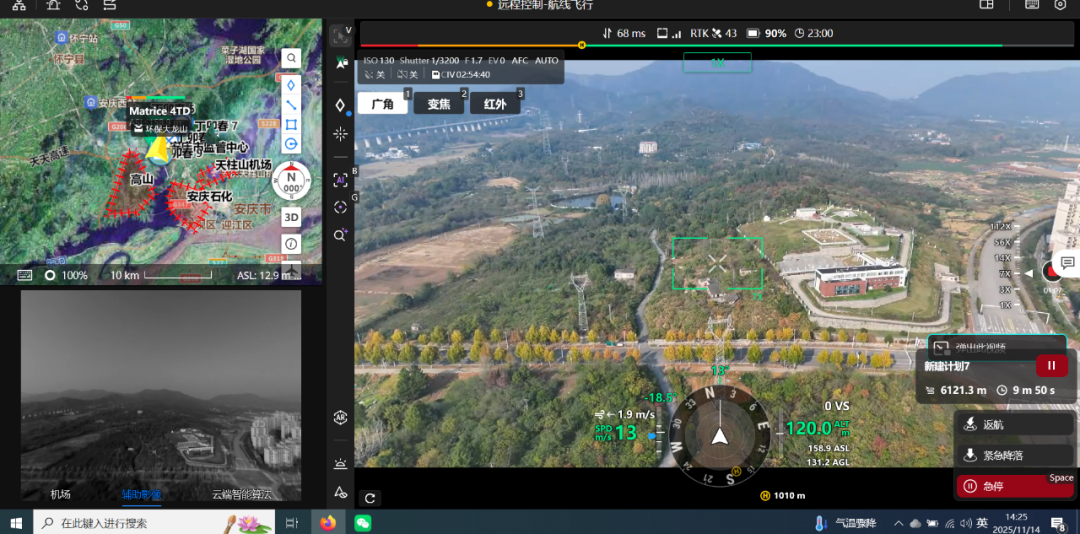Click the 紧急降落 emergency landing button

tap(1015, 455)
